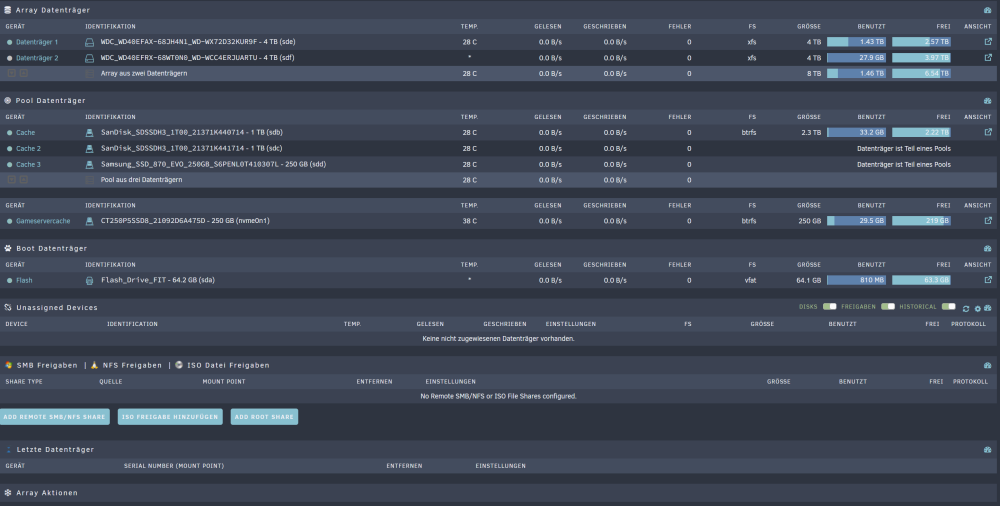Image resolution: width=1000 pixels, height=506 pixels.
Task: Click Add Remote SMB/NFS Share button
Action: point(55,417)
